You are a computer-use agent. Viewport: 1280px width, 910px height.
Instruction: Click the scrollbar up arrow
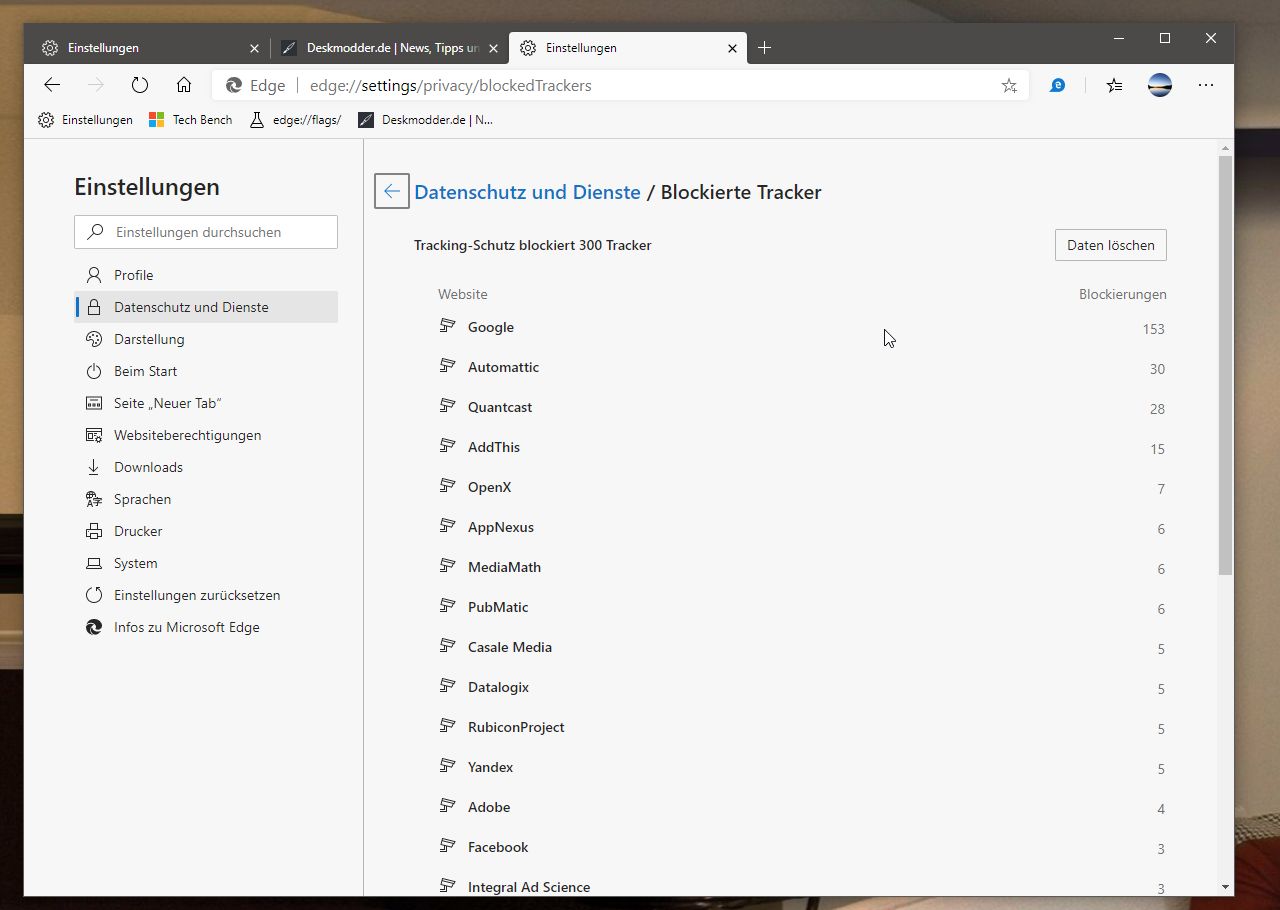pyautogui.click(x=1225, y=148)
